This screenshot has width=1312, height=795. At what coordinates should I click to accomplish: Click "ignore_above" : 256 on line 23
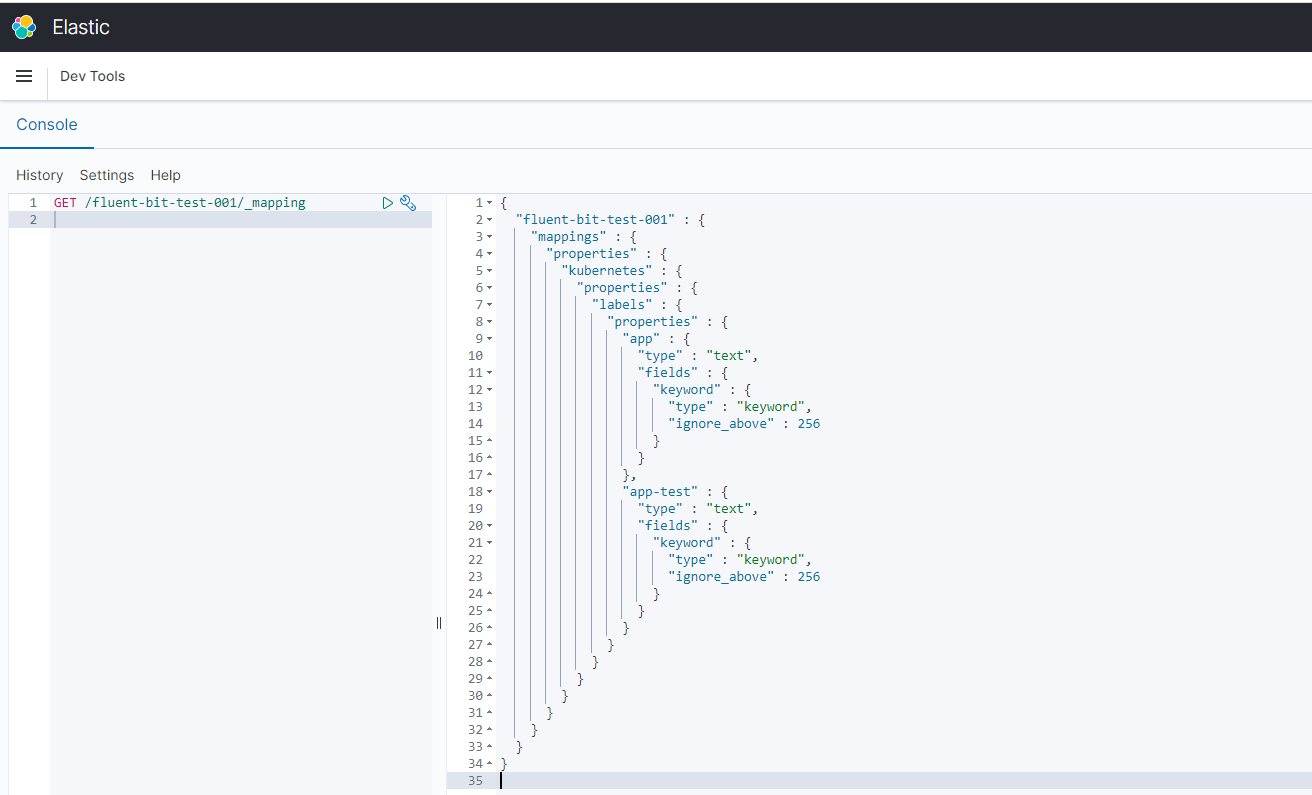(744, 577)
